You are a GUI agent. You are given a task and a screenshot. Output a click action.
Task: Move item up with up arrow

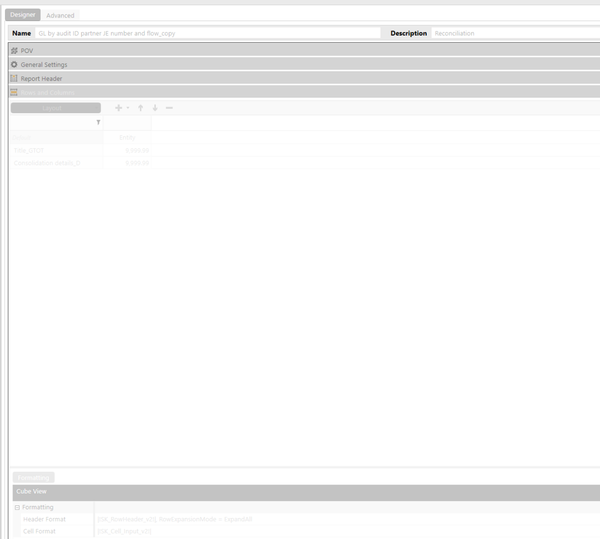(x=140, y=108)
